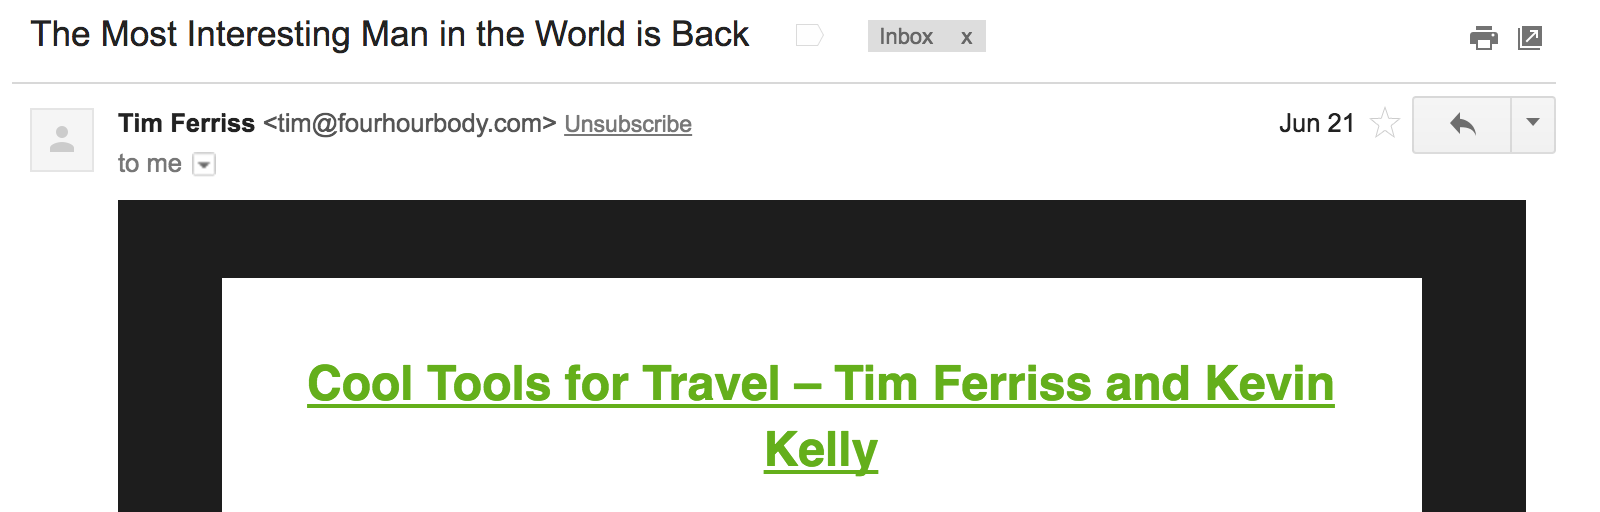Open more options dropdown beside Reply
Image resolution: width=1600 pixels, height=512 pixels.
[x=1533, y=123]
